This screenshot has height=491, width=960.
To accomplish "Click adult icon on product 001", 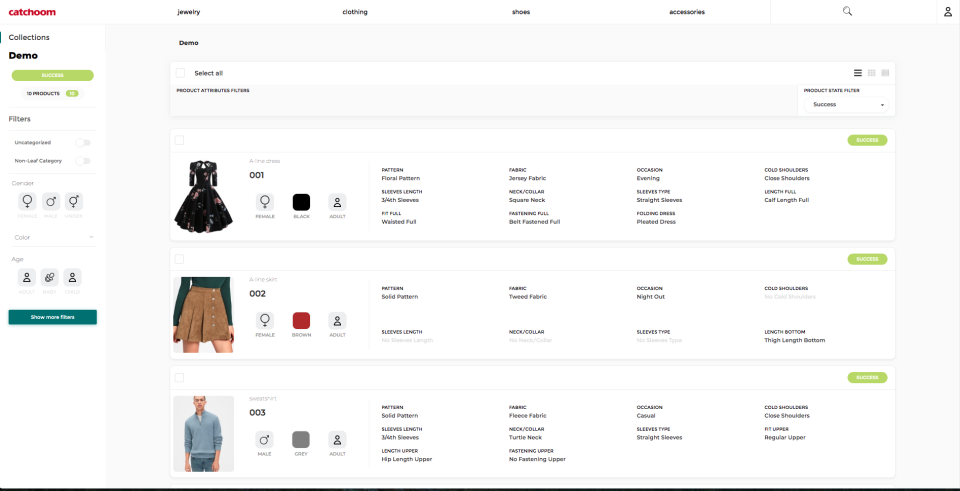I will (x=337, y=202).
